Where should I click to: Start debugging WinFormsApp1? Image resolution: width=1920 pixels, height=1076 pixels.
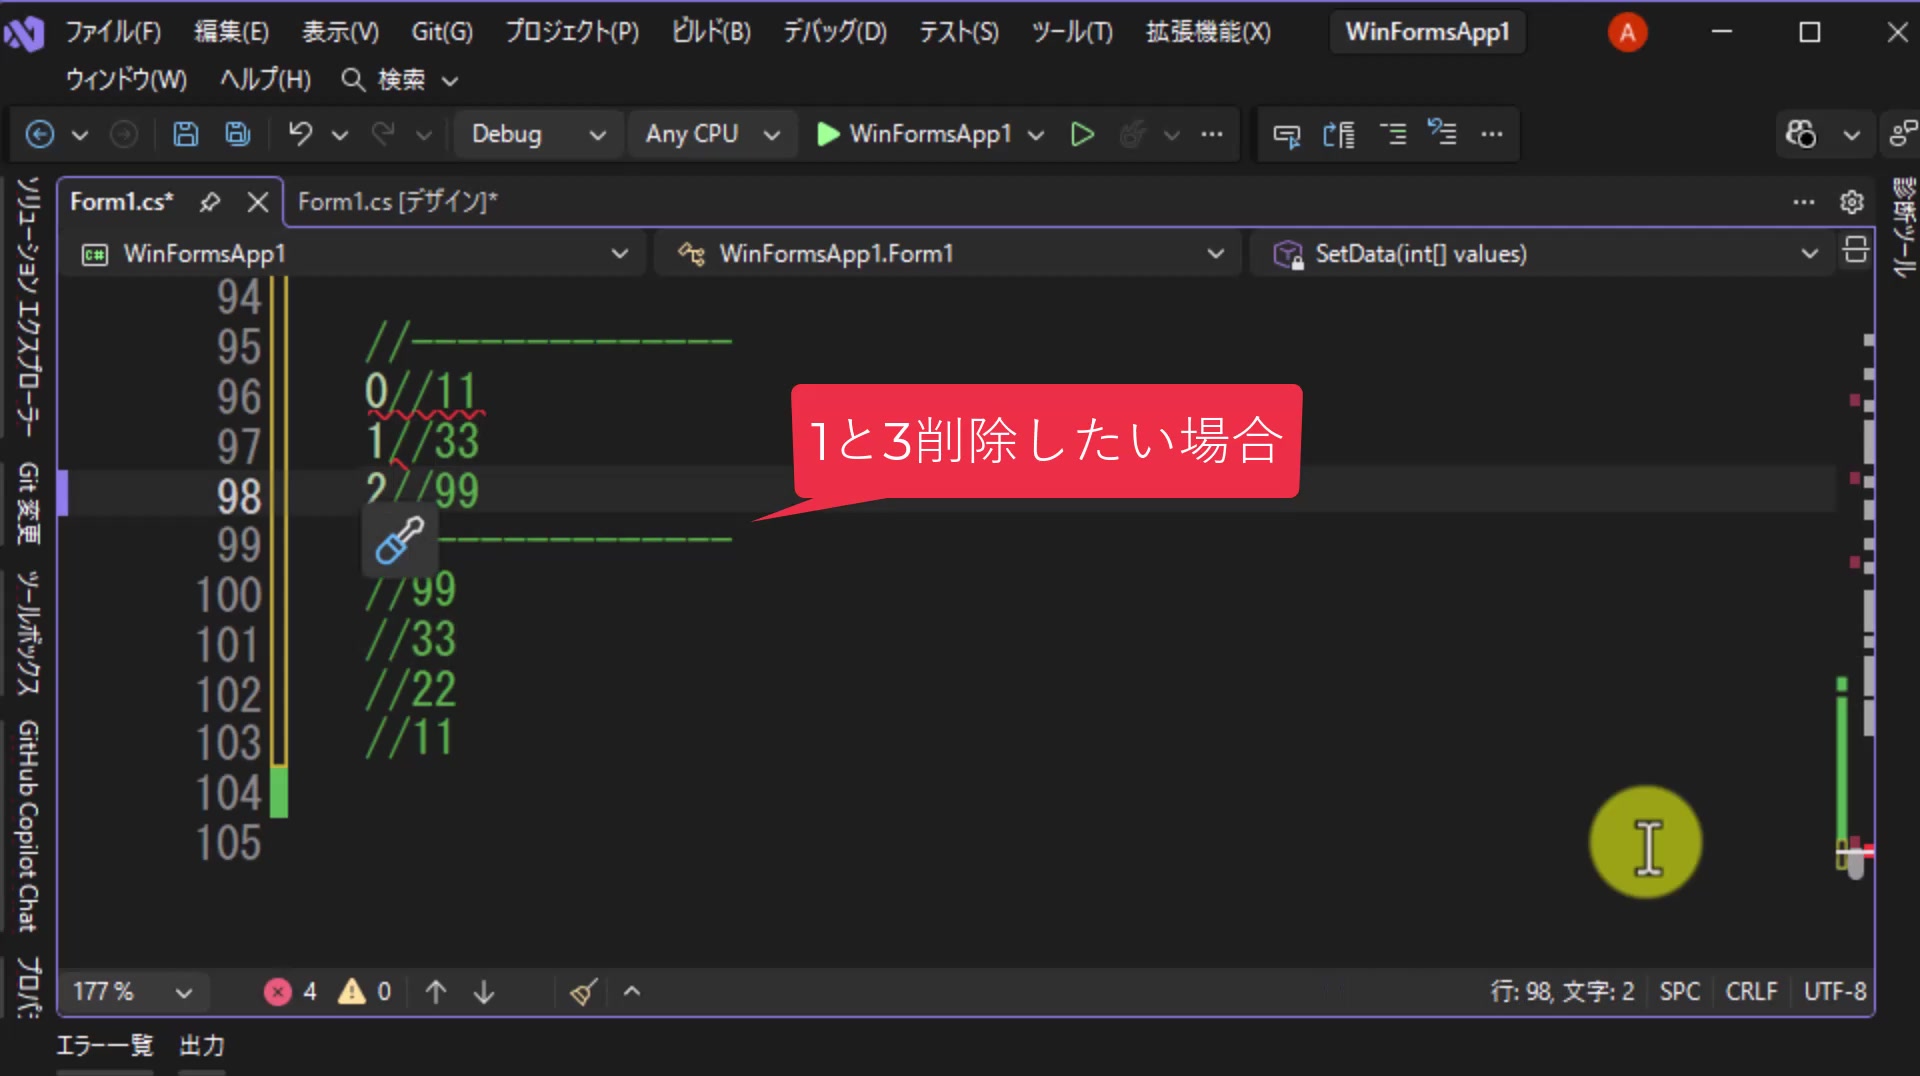pyautogui.click(x=914, y=134)
